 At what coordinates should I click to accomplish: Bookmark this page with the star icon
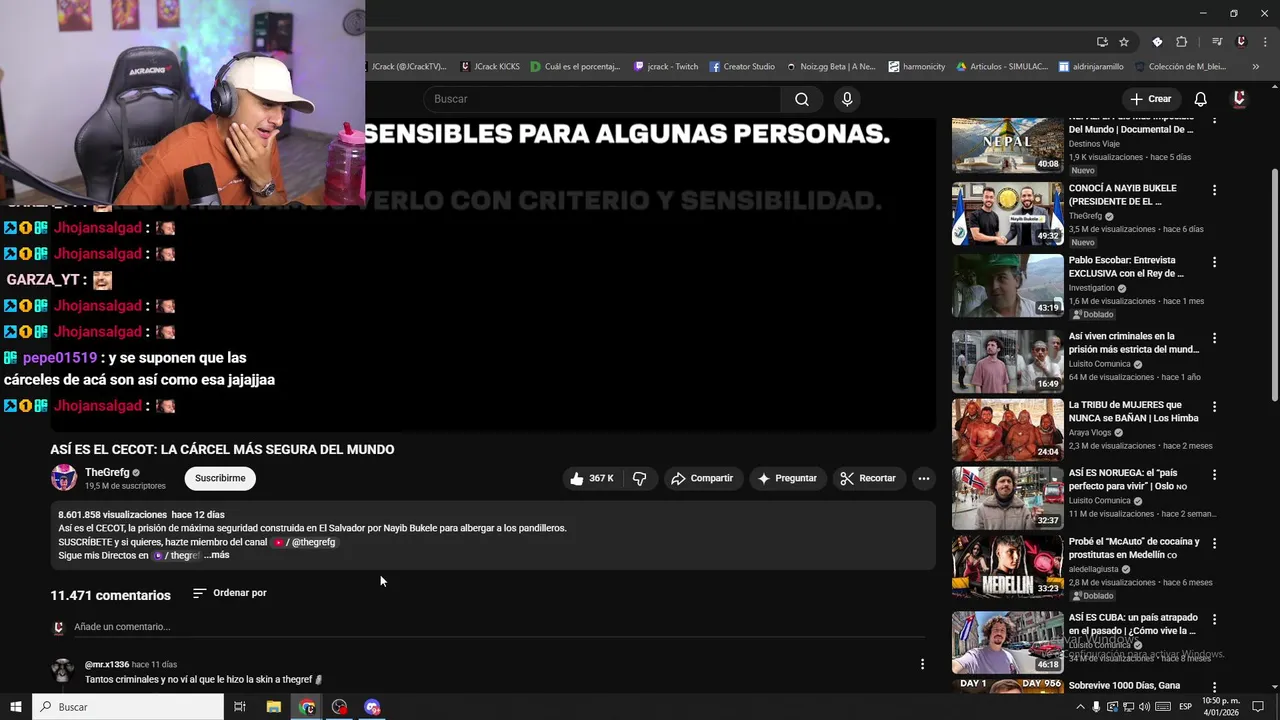[x=1124, y=42]
